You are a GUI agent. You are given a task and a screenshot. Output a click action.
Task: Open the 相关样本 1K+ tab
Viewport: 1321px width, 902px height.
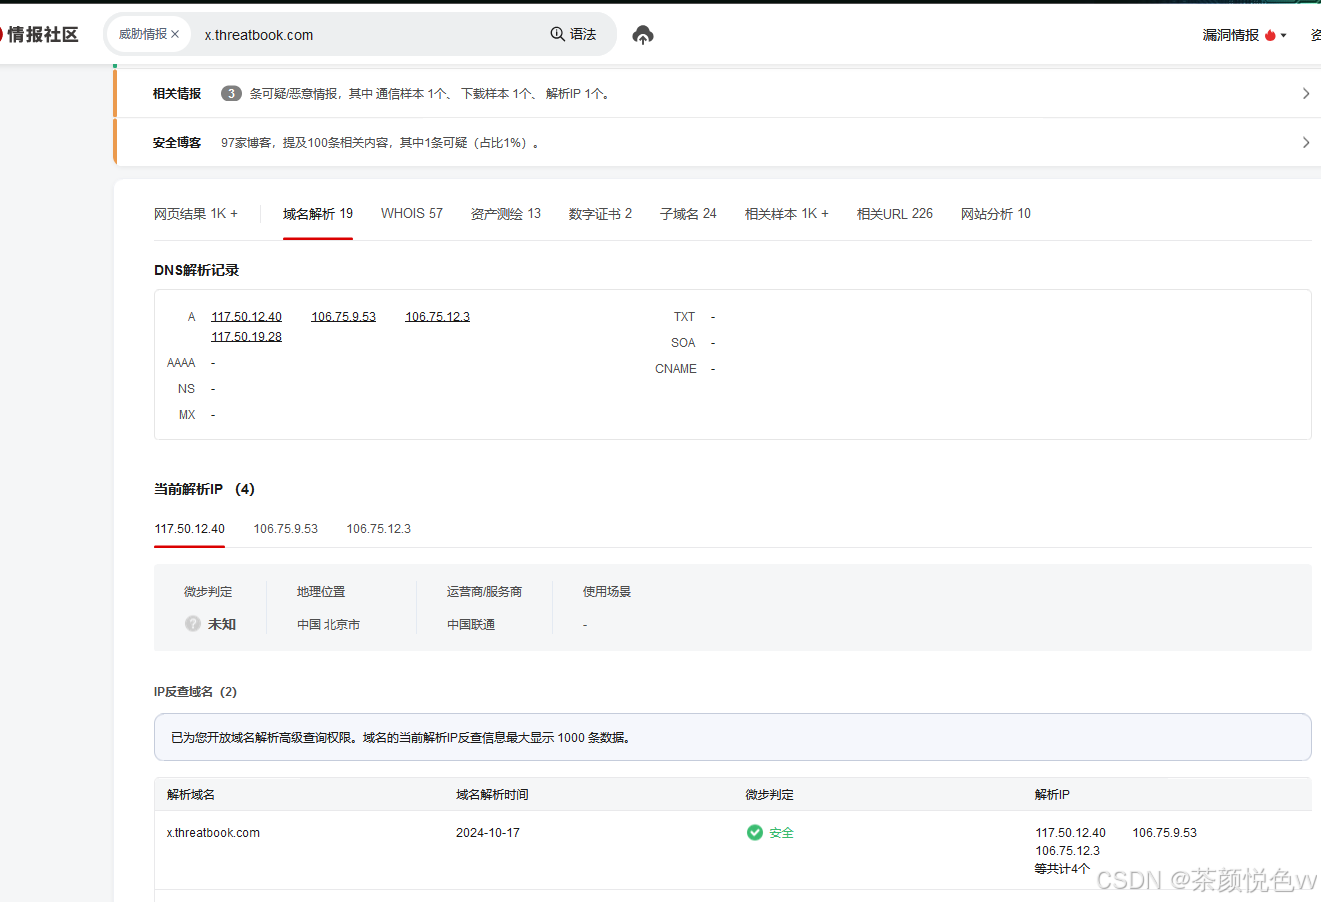[787, 214]
